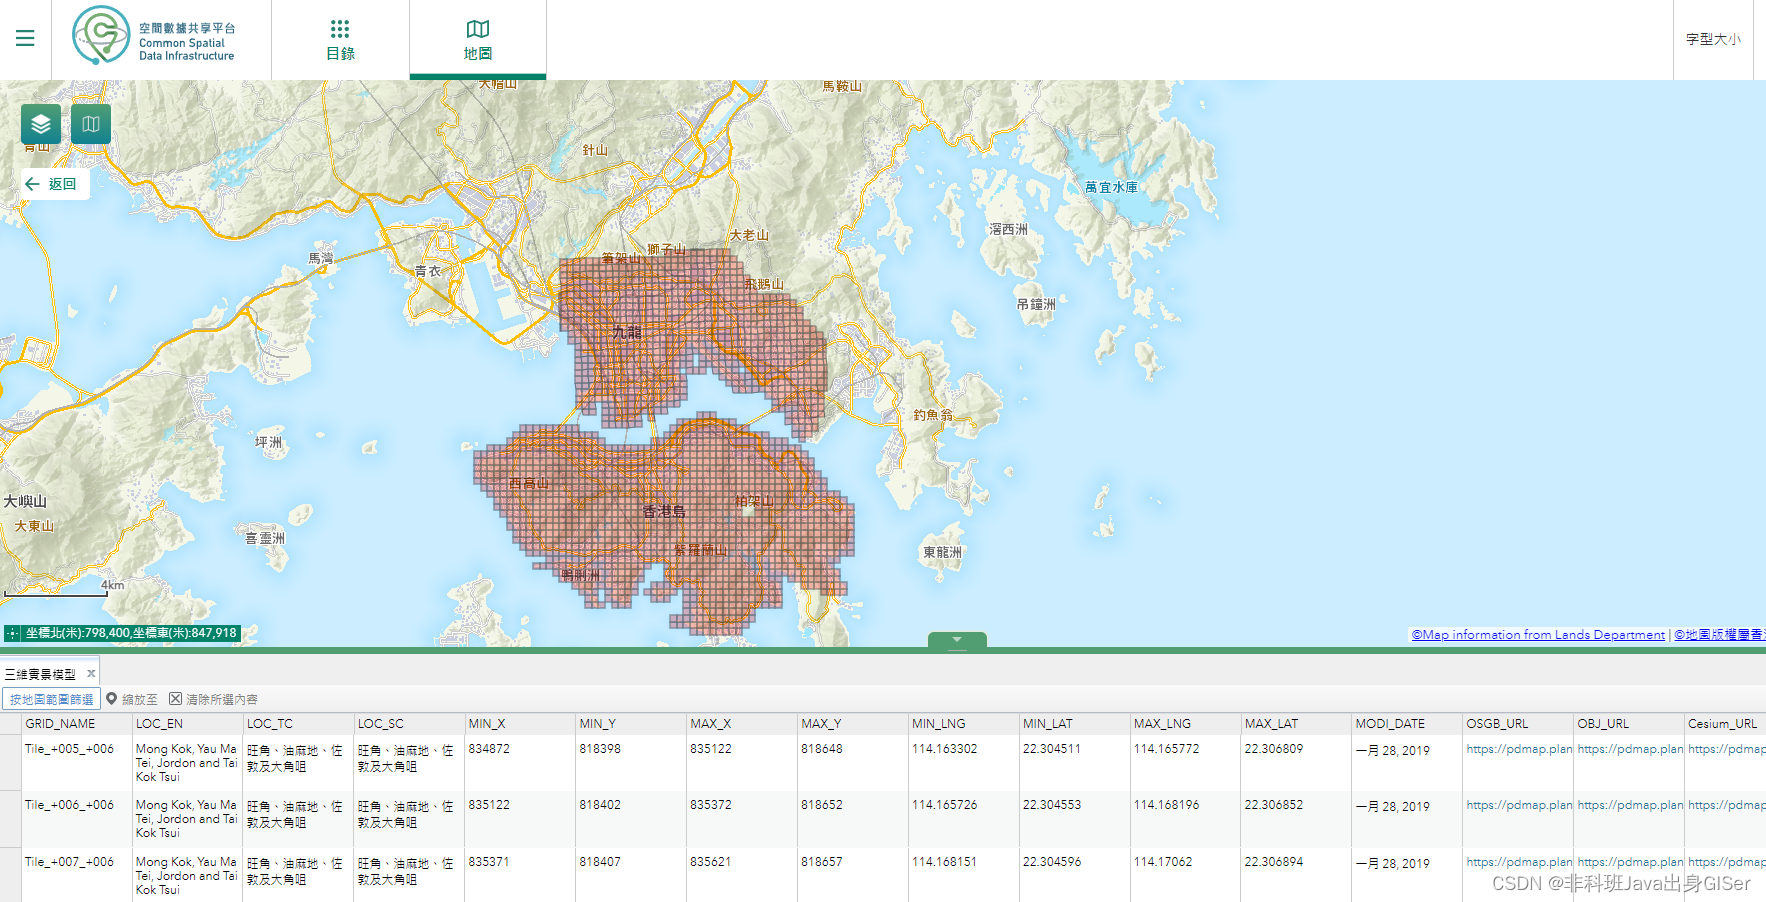Select row Tile_+007_+006
The height and width of the screenshot is (902, 1766).
tap(883, 875)
